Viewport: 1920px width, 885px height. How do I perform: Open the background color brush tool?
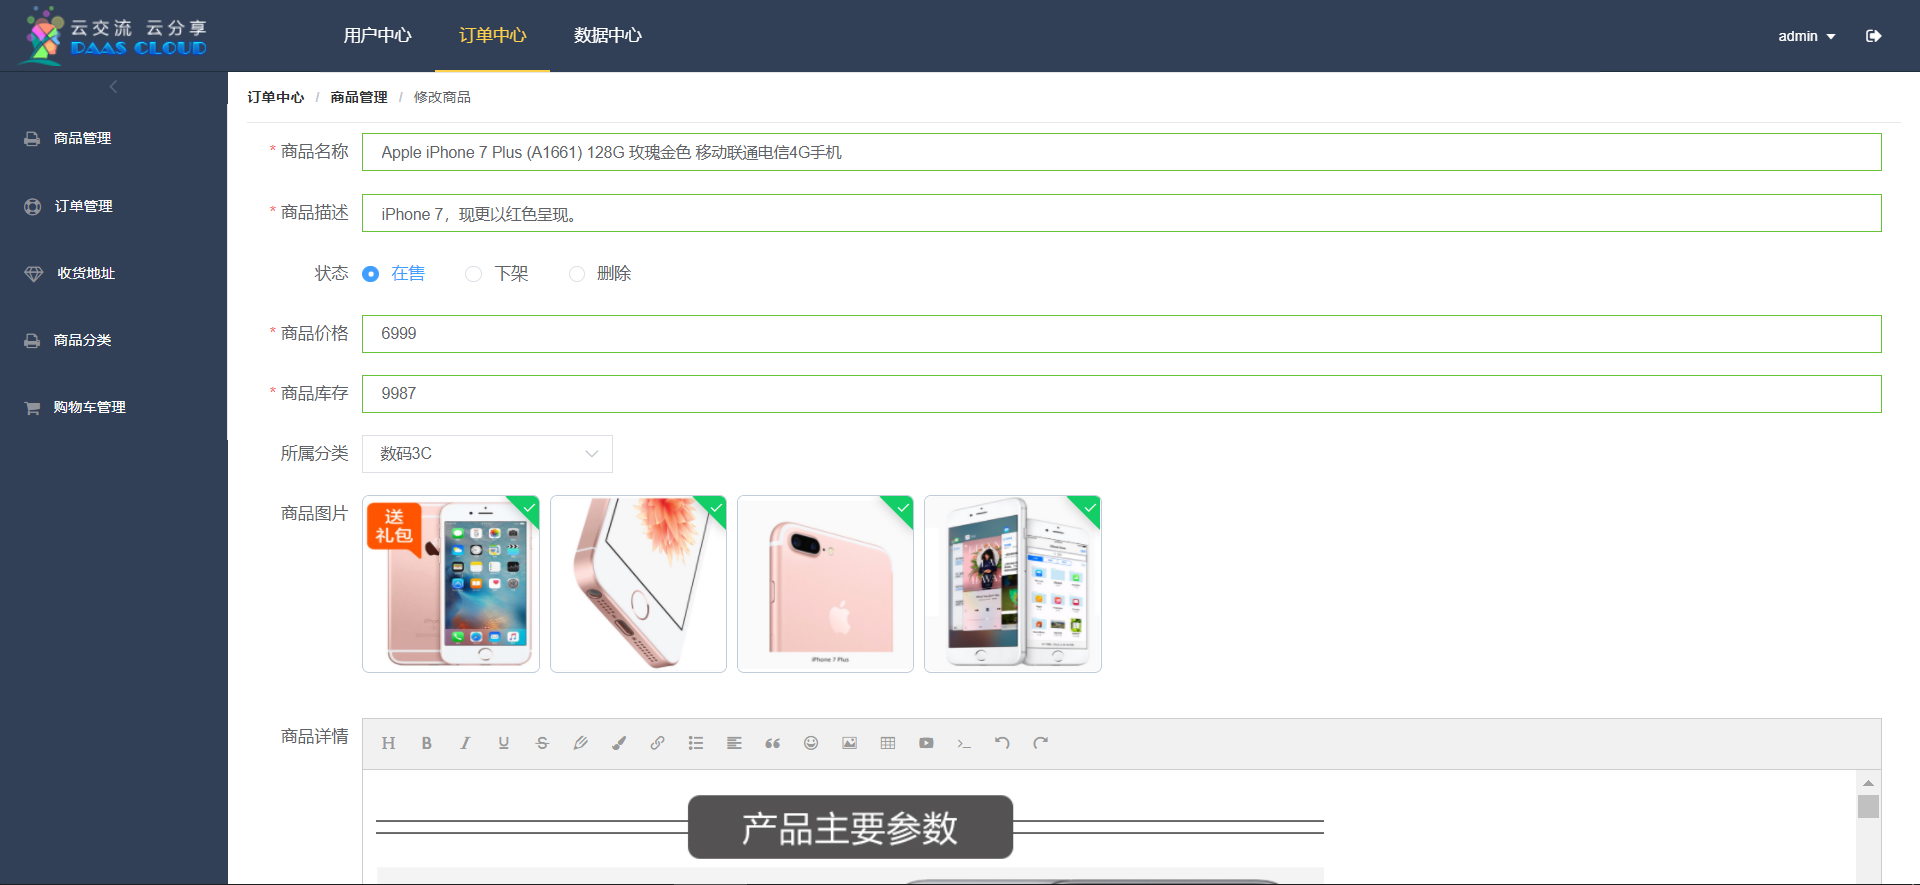coord(619,743)
